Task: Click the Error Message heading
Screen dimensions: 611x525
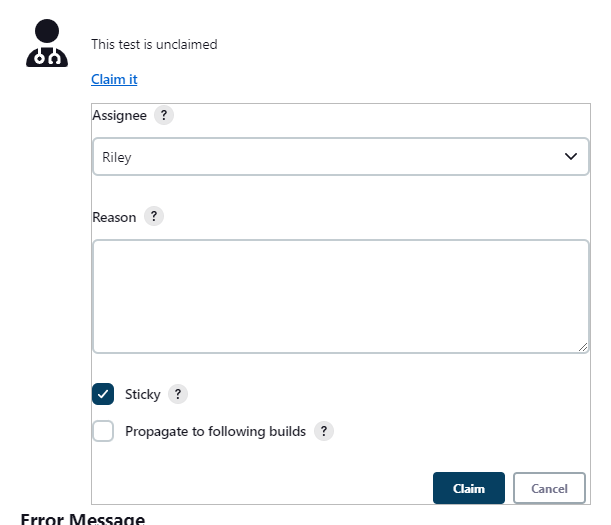Action: (x=82, y=519)
